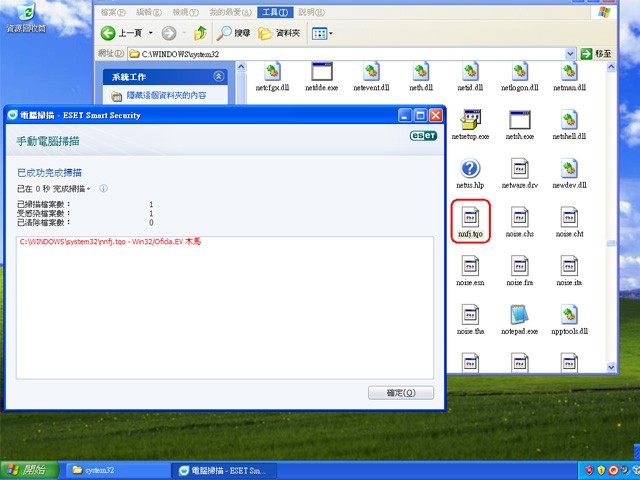The image size is (640, 480).
Task: Switch to ESET scan taskbar button
Action: tap(226, 471)
